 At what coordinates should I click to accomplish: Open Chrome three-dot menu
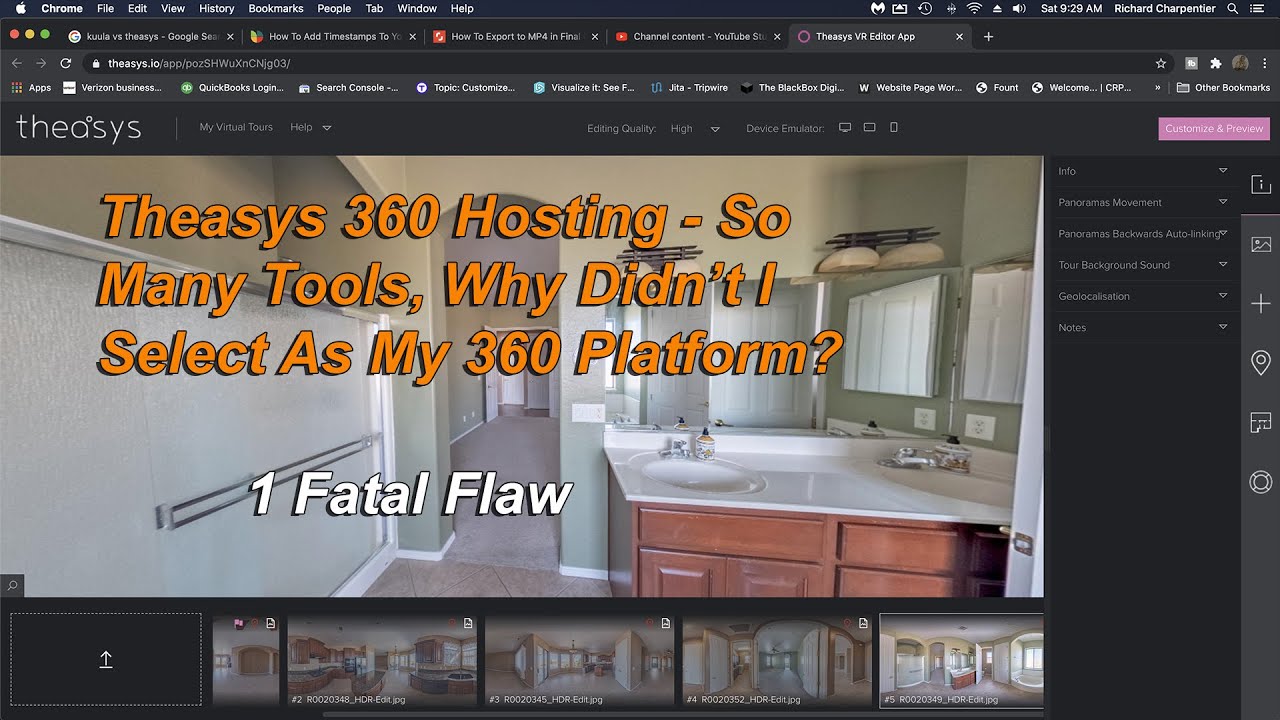pos(1263,63)
